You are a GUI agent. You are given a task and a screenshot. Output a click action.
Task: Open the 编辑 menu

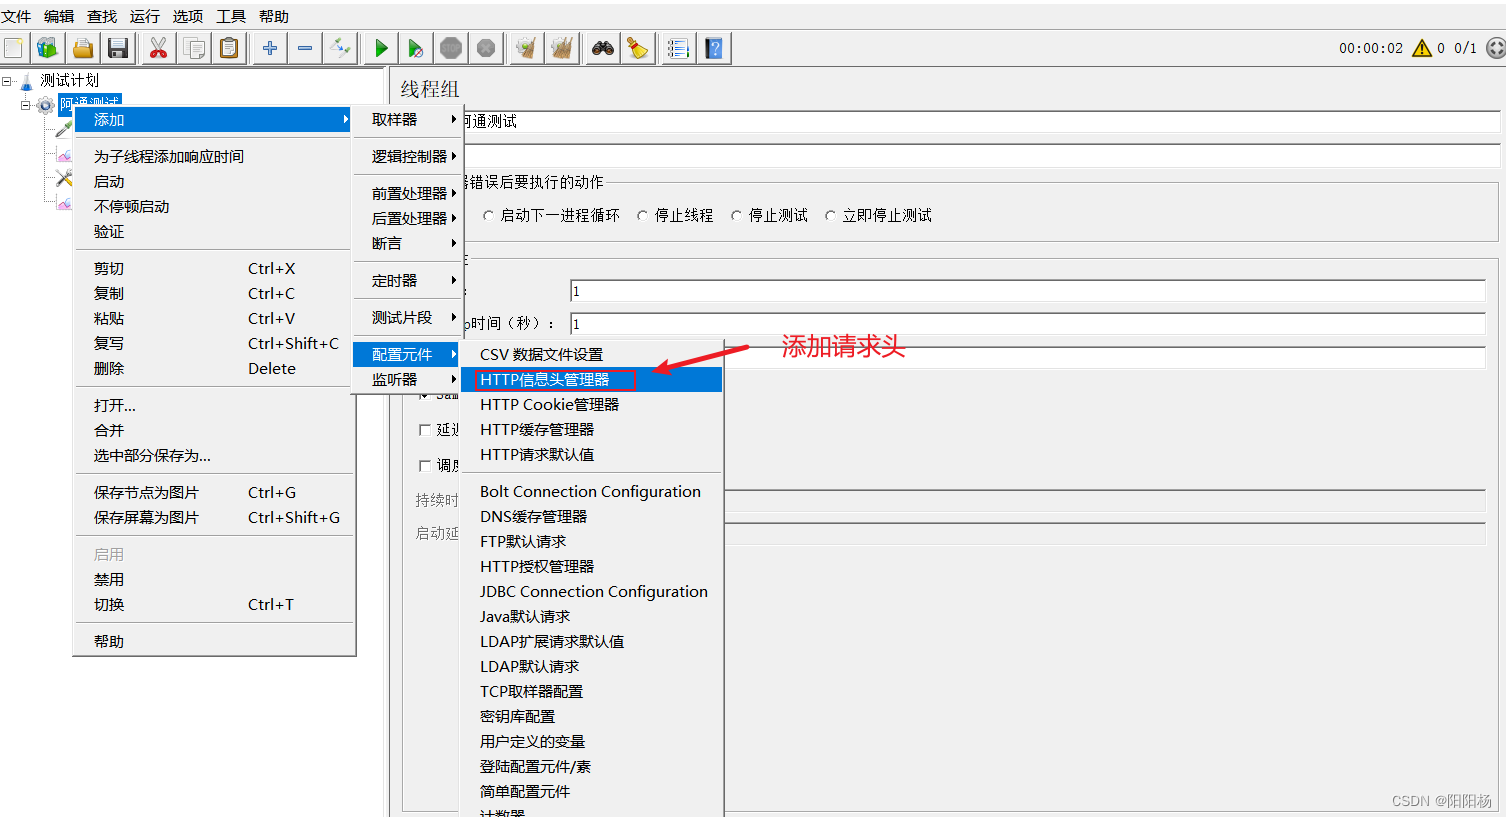pyautogui.click(x=59, y=16)
